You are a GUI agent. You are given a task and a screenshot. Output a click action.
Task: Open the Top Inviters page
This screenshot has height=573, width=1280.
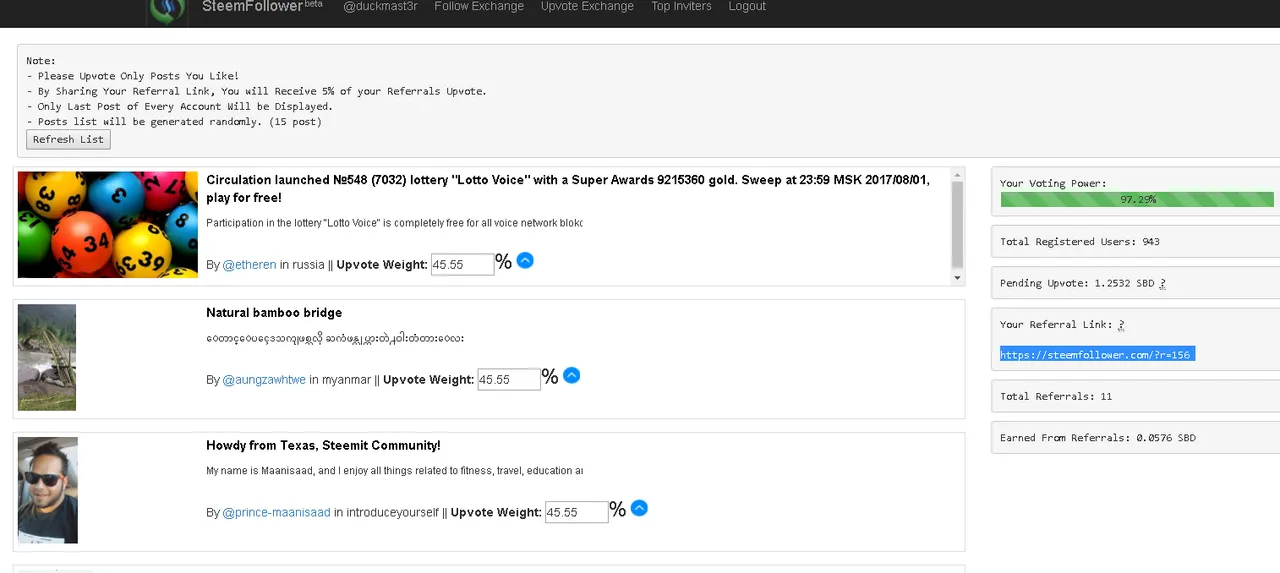pyautogui.click(x=681, y=6)
